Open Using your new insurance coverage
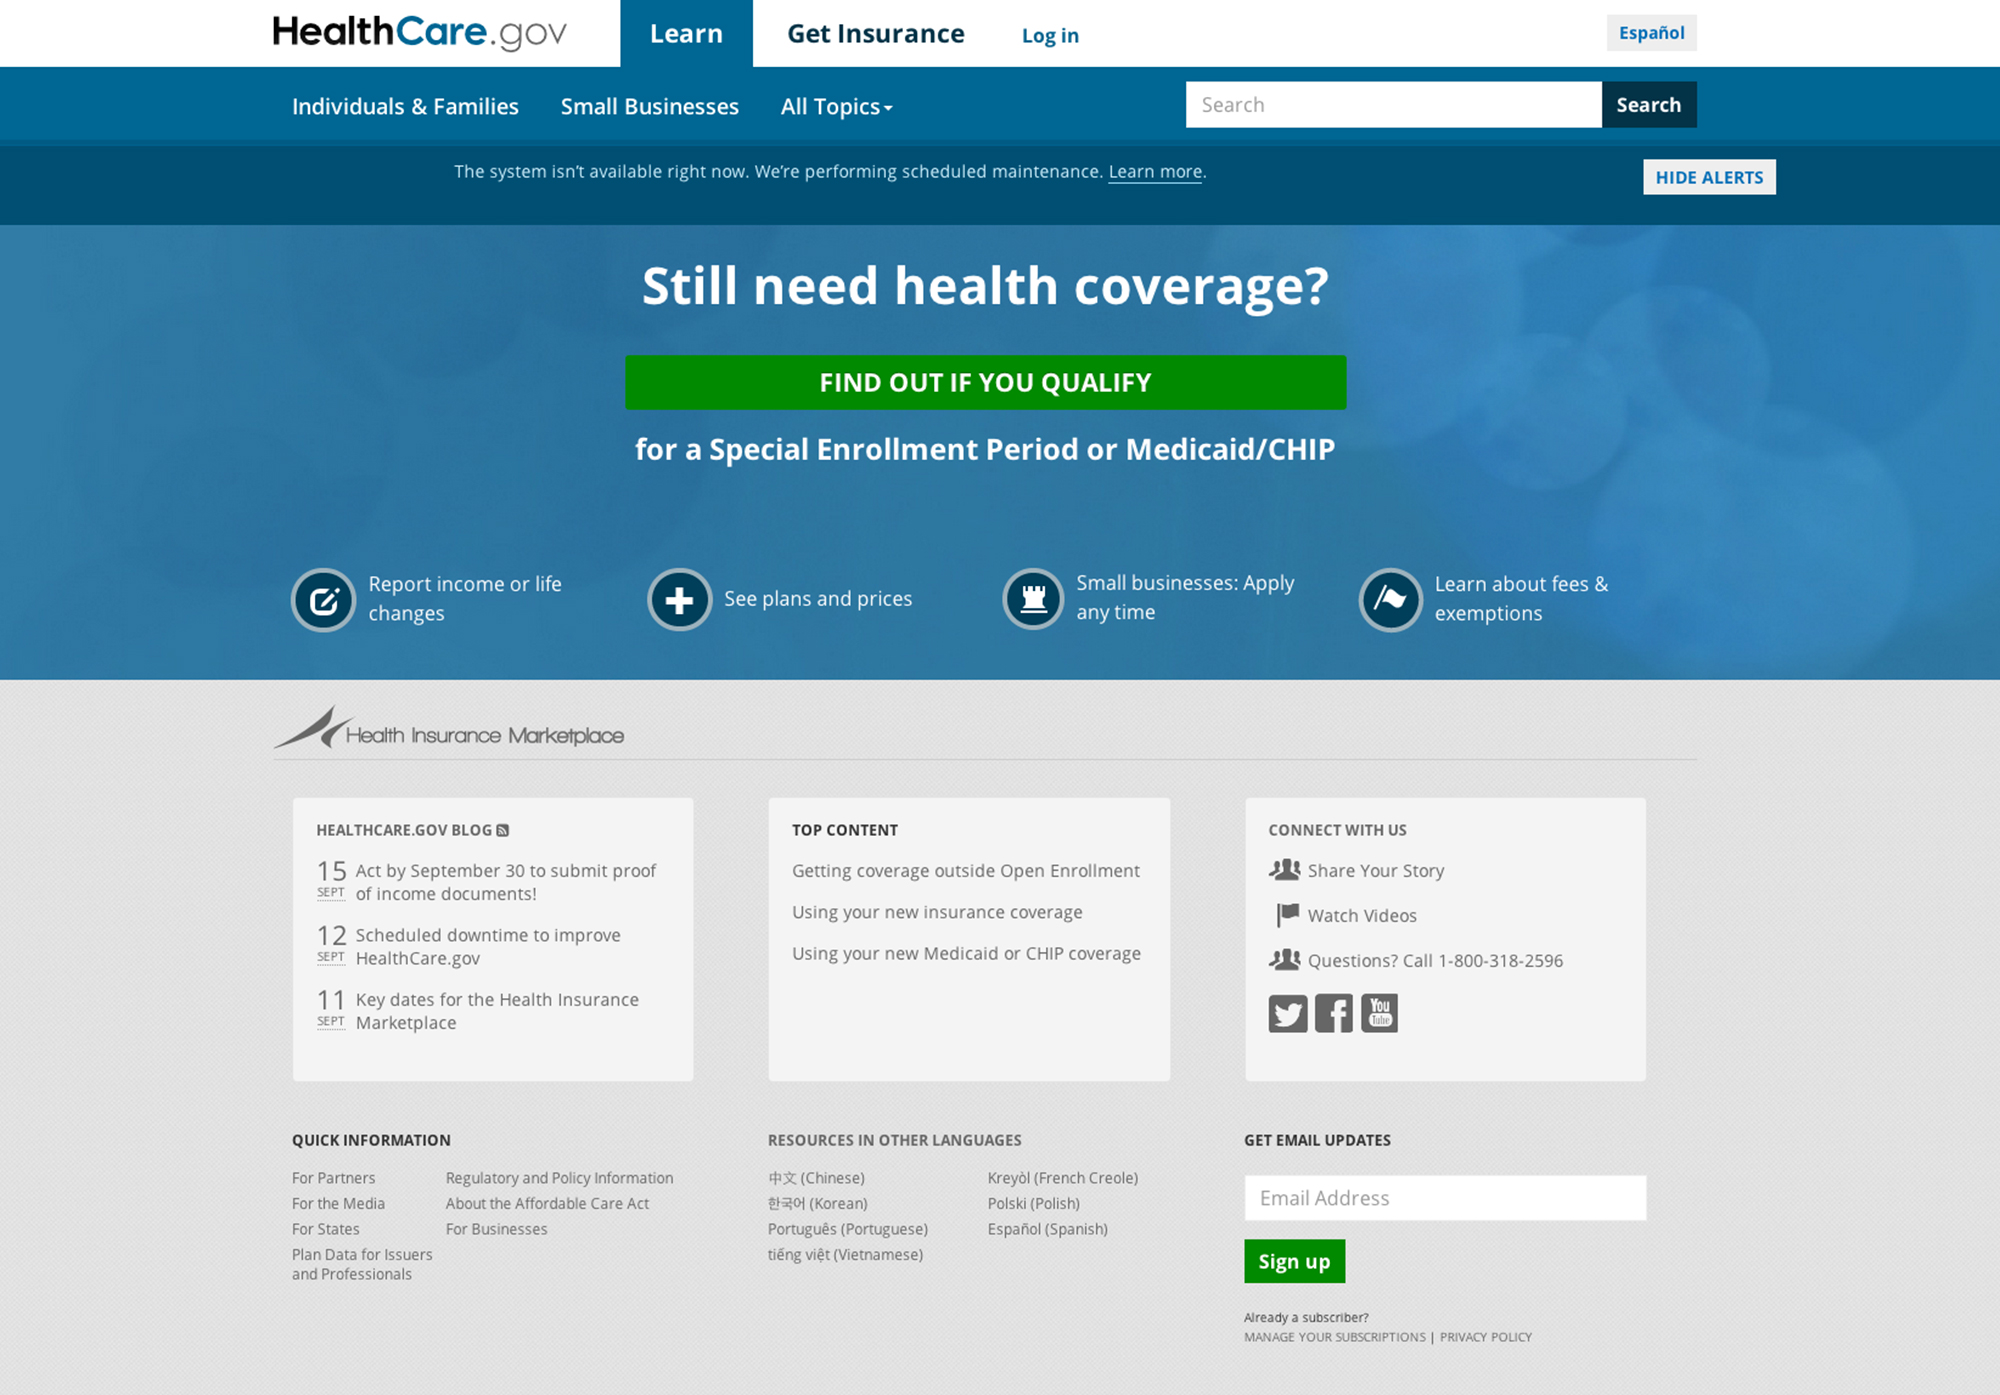This screenshot has width=2000, height=1395. coord(937,912)
